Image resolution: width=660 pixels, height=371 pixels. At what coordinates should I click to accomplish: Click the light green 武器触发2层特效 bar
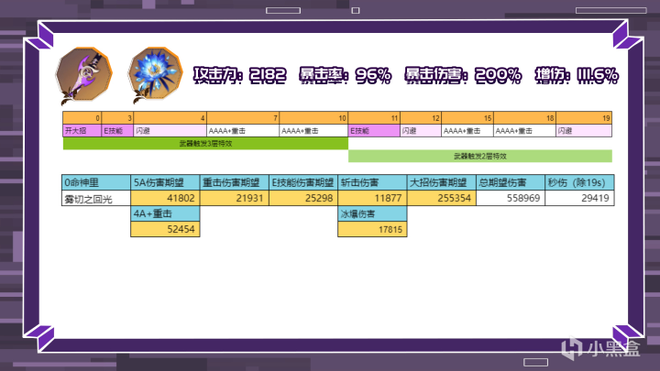[480, 156]
